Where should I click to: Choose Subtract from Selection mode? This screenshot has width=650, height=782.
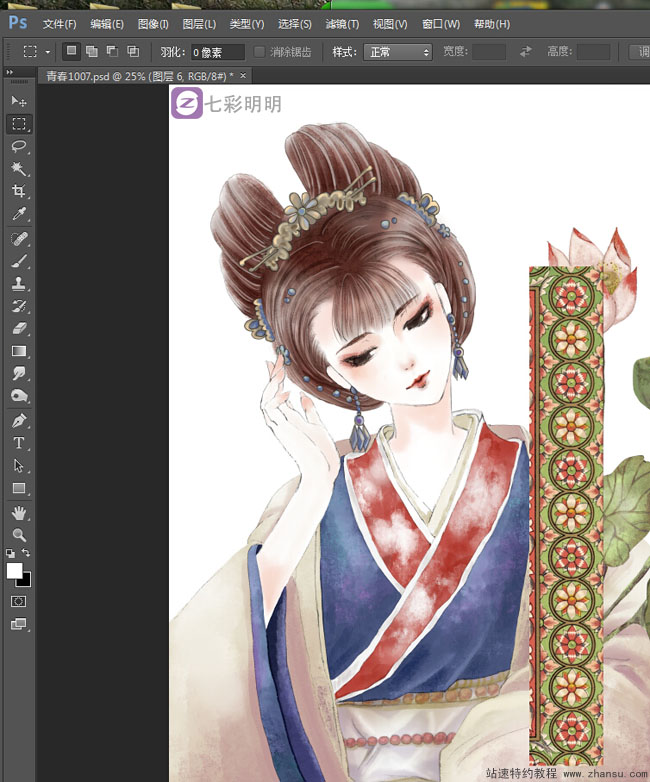click(x=112, y=51)
